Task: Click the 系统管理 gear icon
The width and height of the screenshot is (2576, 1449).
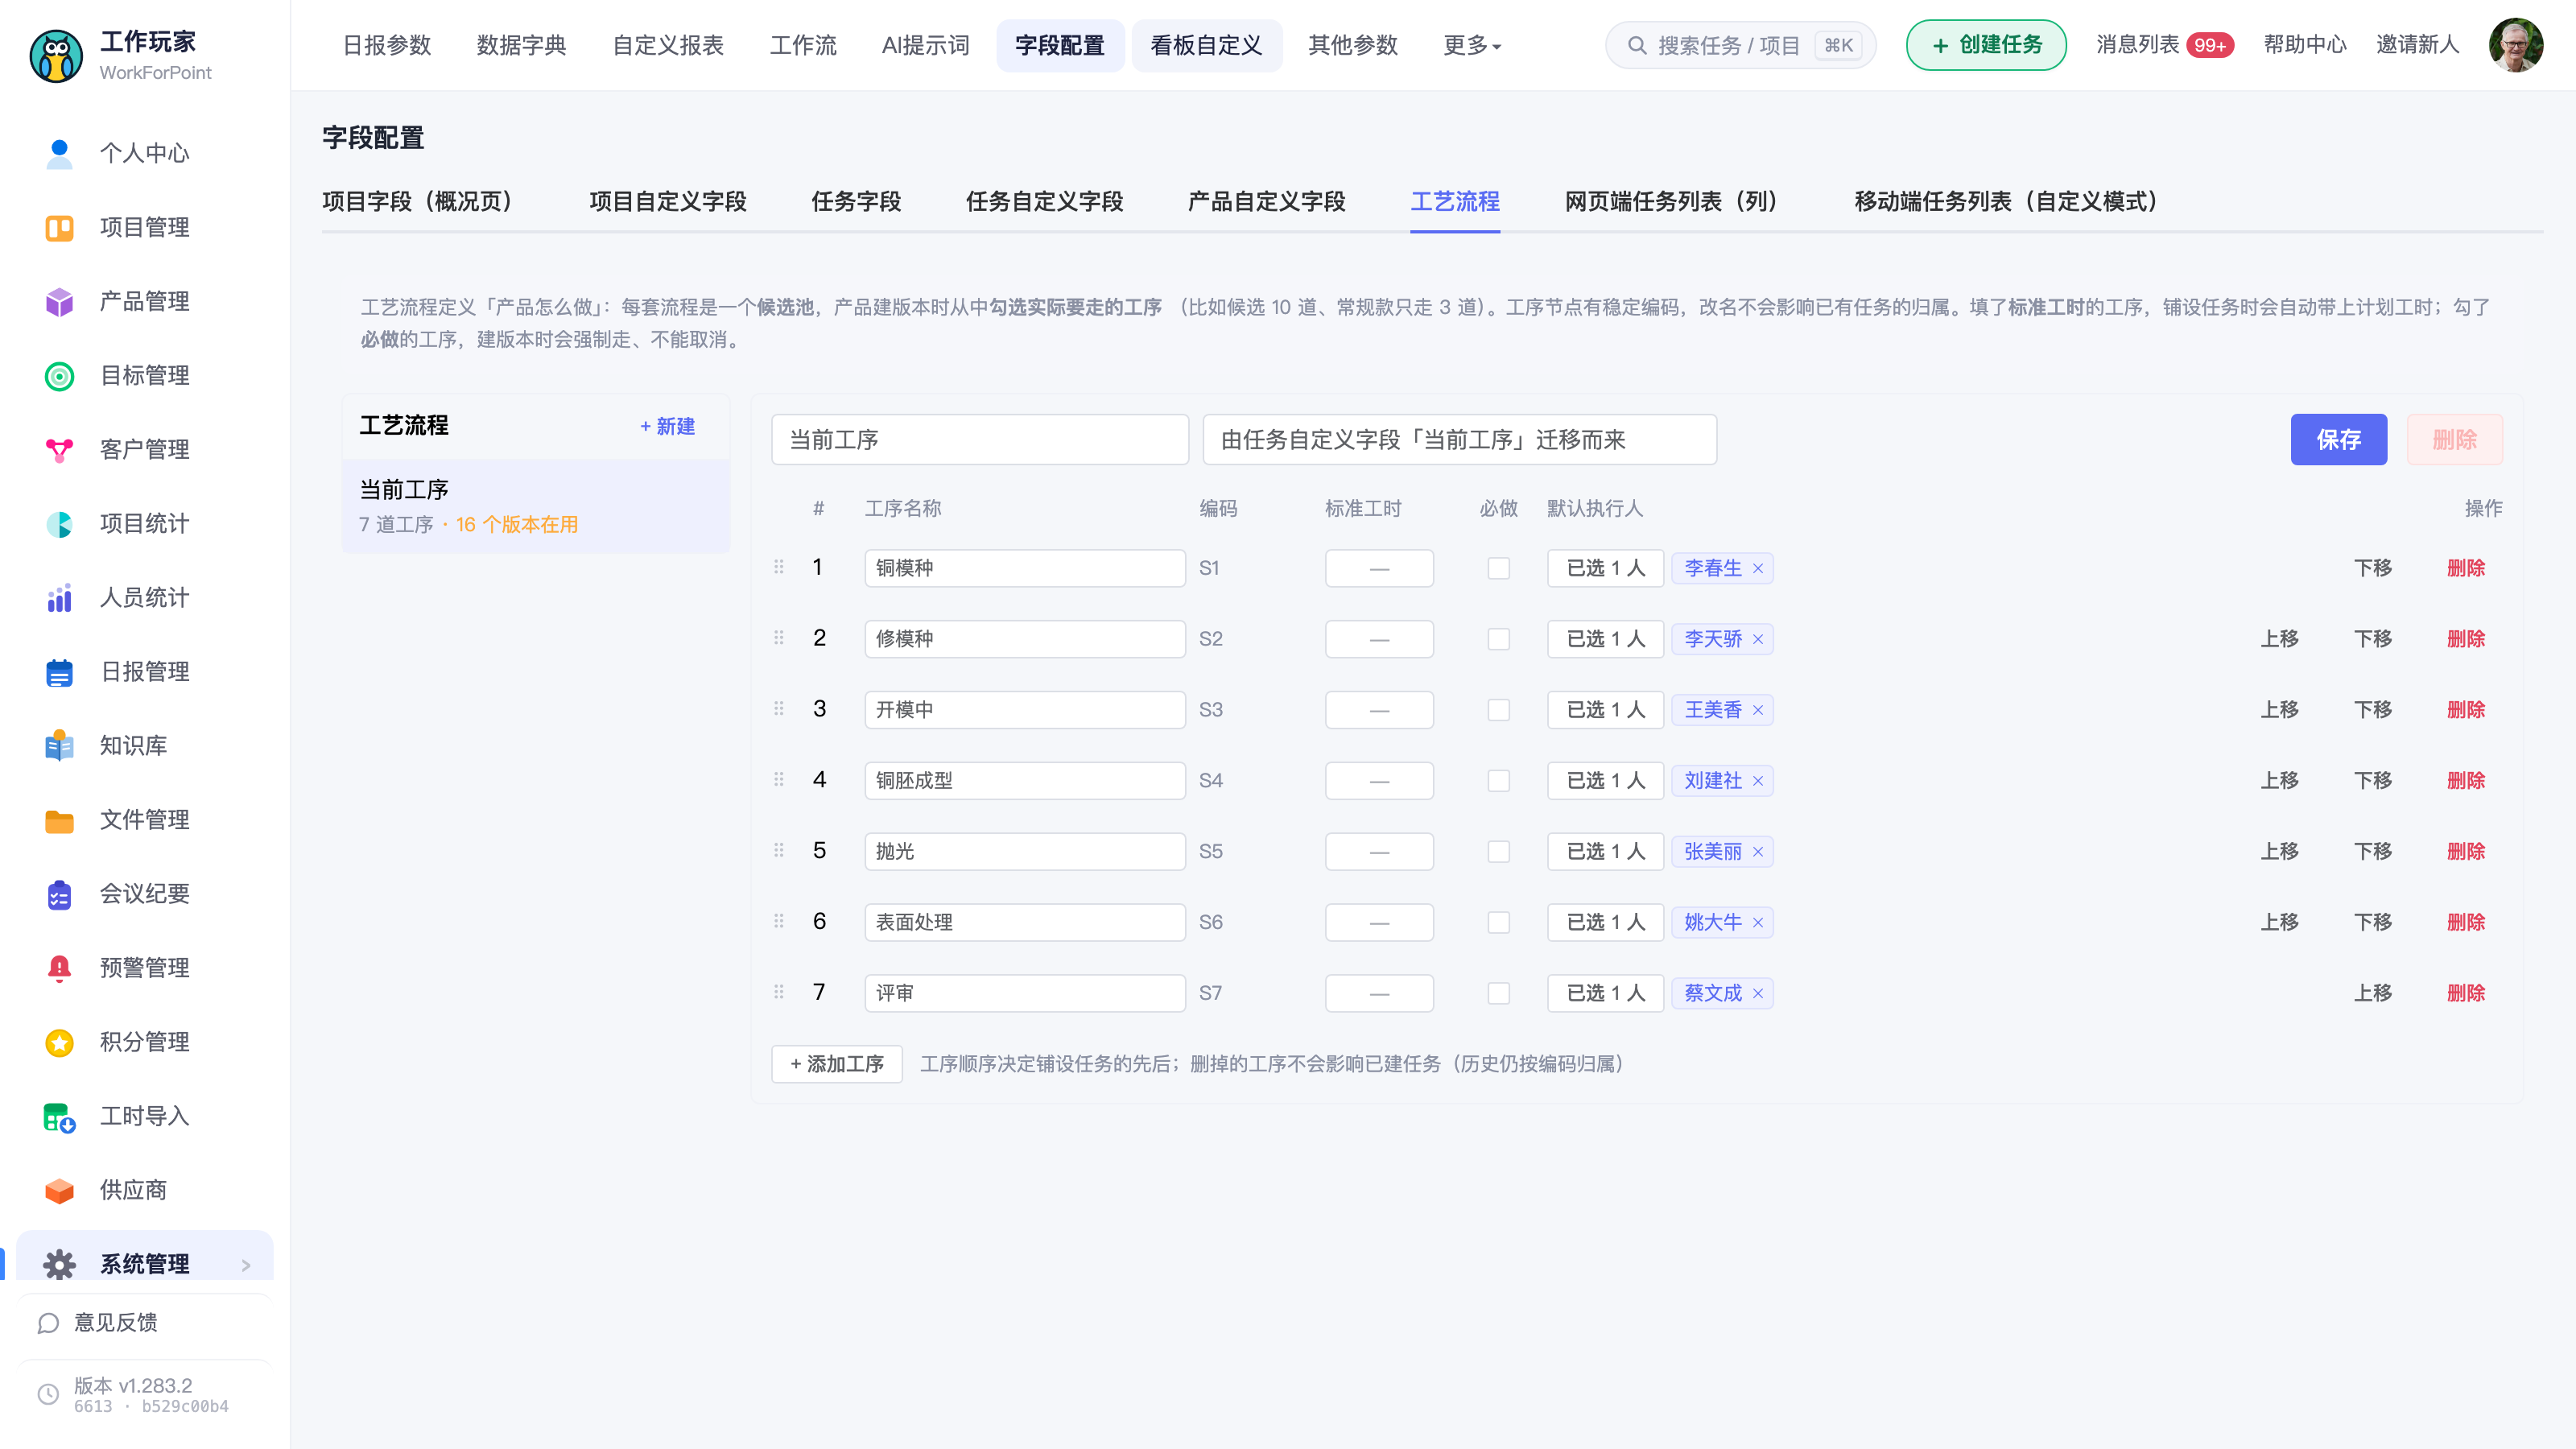Action: point(59,1264)
